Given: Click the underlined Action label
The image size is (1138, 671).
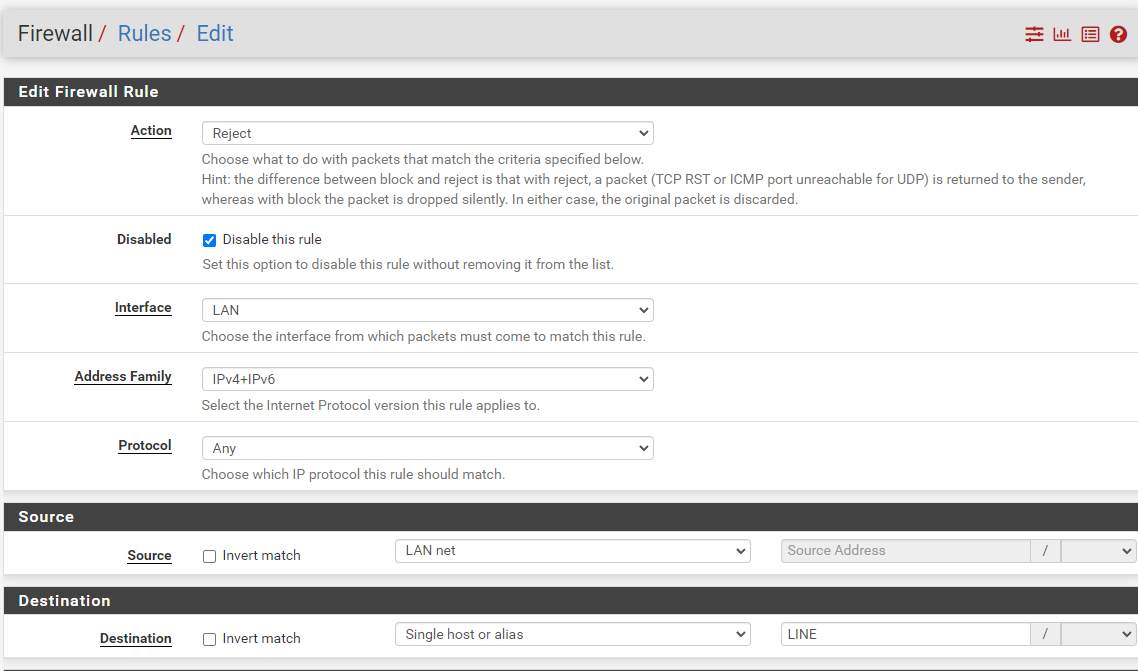Looking at the screenshot, I should coord(151,131).
